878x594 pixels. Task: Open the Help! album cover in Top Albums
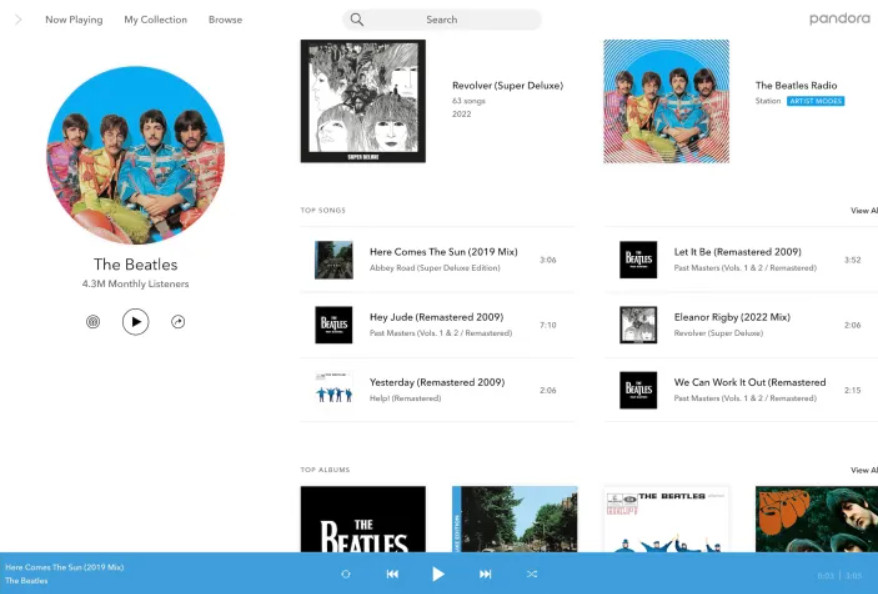coord(666,519)
